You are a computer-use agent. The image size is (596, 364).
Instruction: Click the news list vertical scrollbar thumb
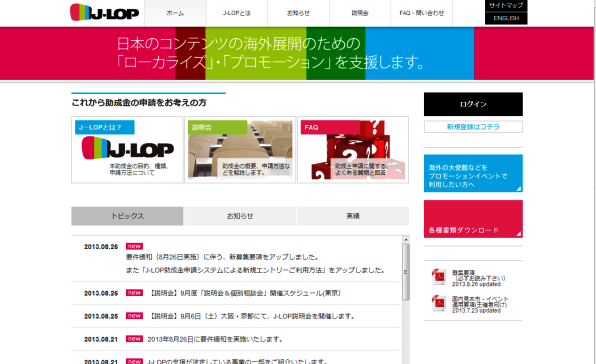[406, 272]
